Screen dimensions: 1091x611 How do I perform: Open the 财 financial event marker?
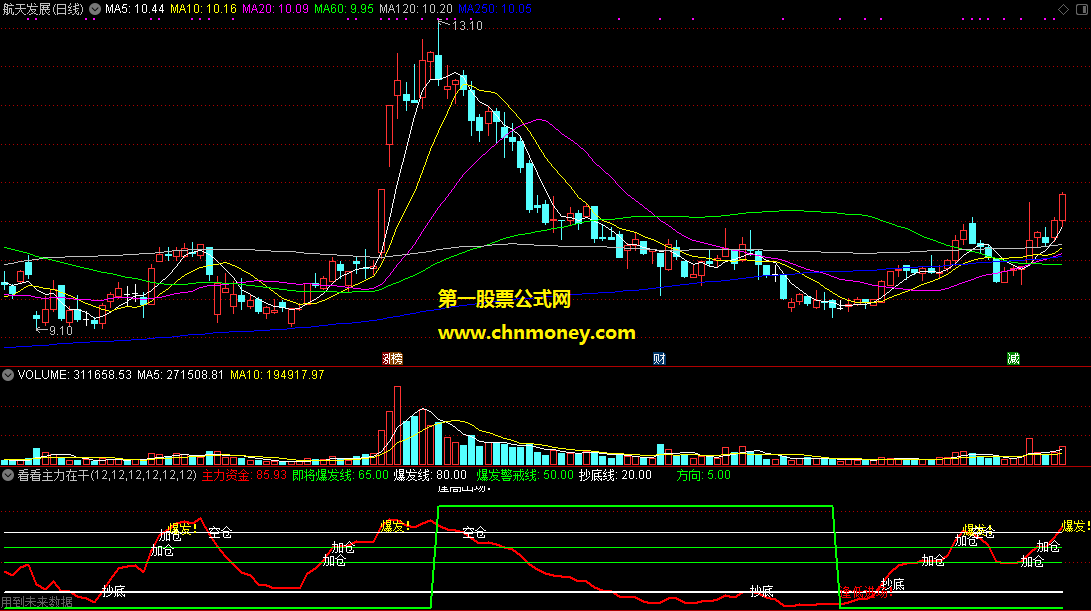pyautogui.click(x=659, y=358)
